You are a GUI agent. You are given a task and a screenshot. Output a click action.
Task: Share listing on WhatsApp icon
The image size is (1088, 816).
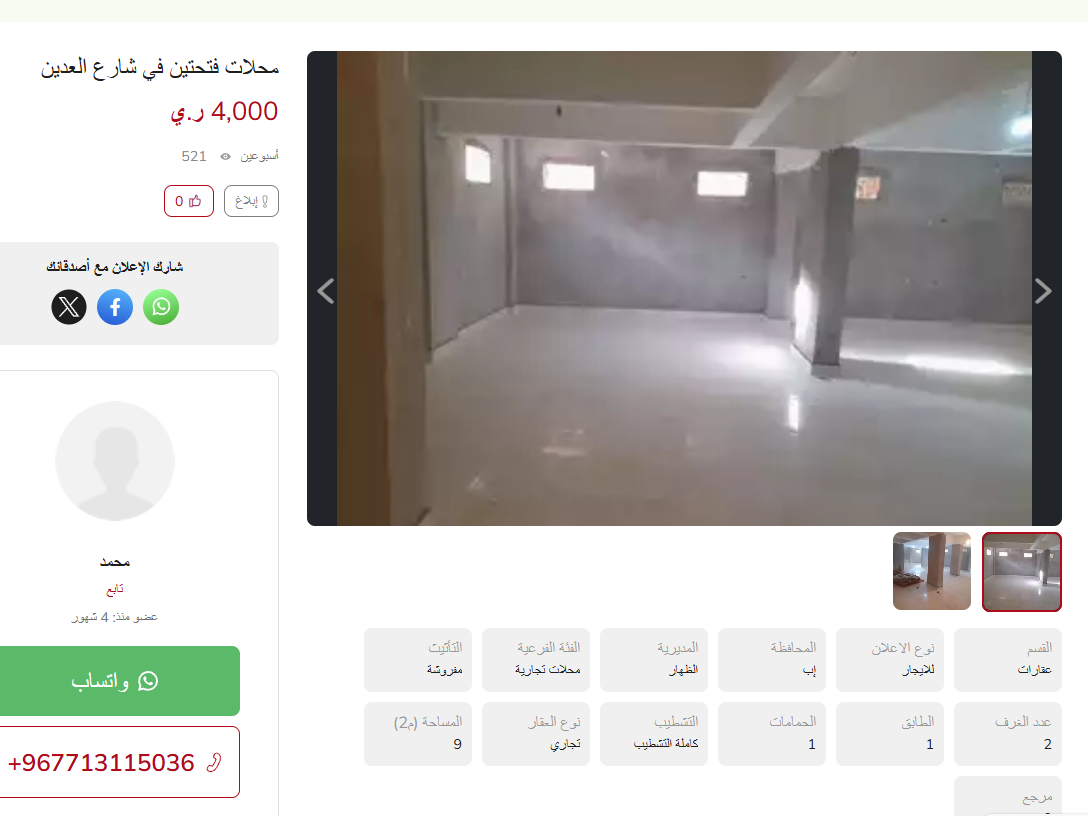(161, 307)
